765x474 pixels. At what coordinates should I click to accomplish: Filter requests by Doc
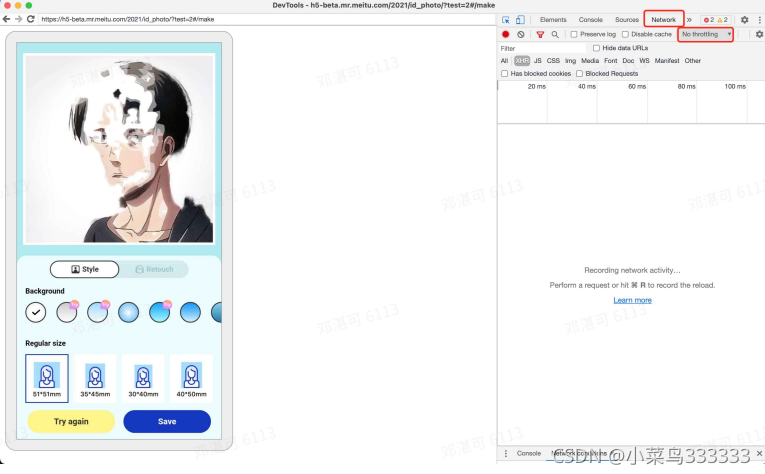[628, 60]
